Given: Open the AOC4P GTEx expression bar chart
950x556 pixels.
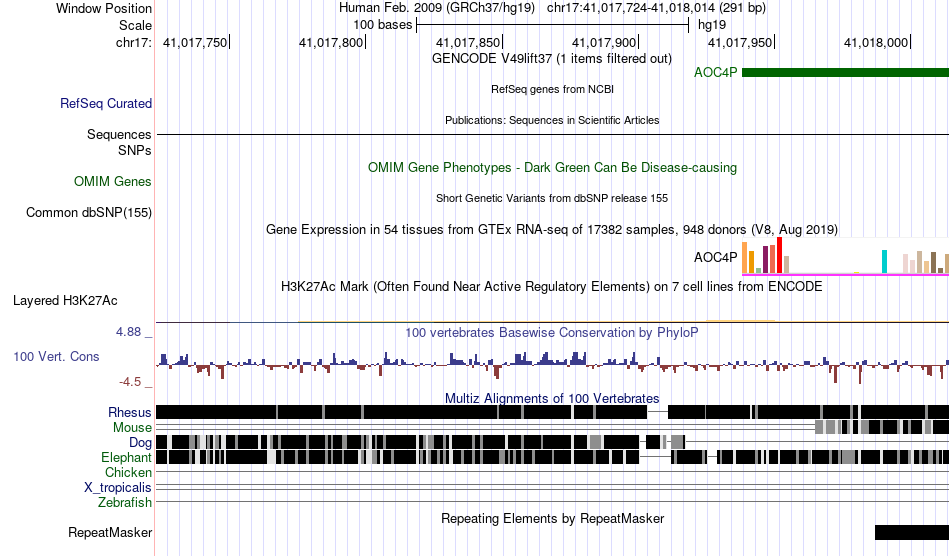Looking at the screenshot, I should pyautogui.click(x=845, y=256).
